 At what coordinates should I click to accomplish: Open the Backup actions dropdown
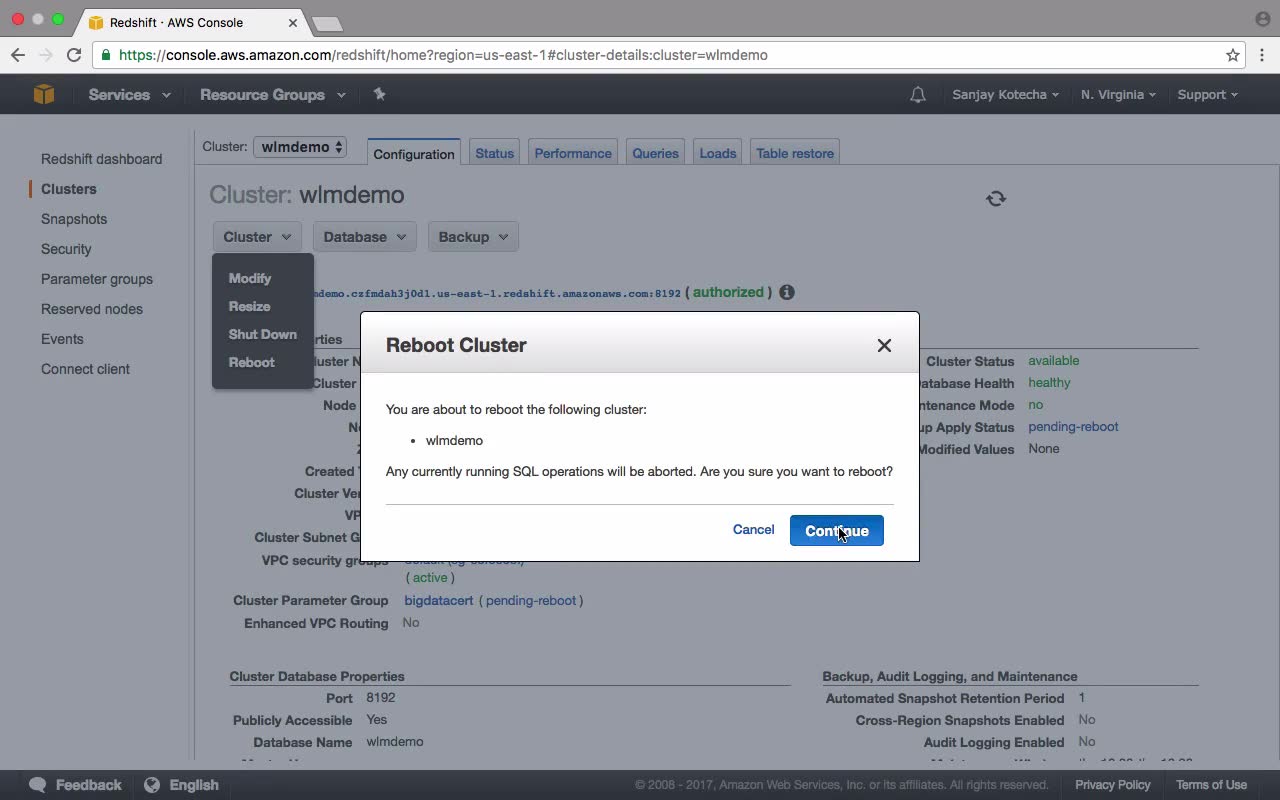473,237
